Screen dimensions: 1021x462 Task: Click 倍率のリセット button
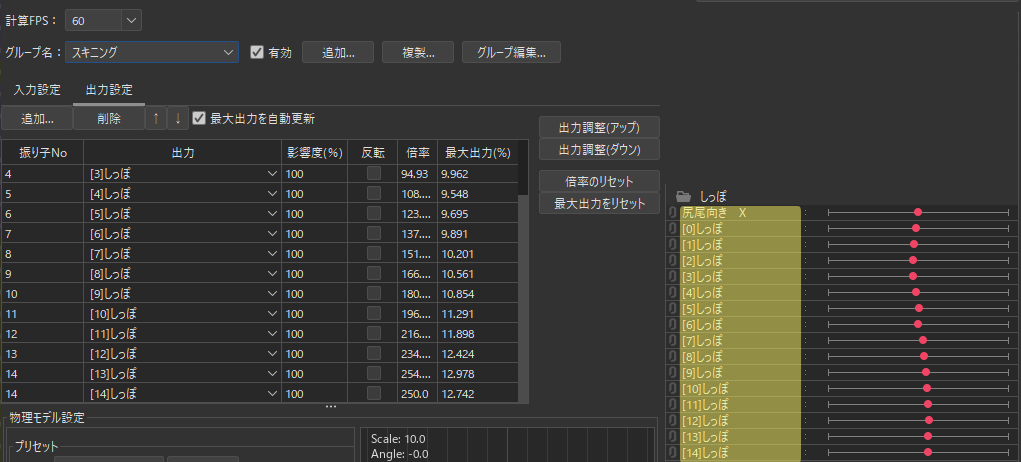click(x=600, y=181)
